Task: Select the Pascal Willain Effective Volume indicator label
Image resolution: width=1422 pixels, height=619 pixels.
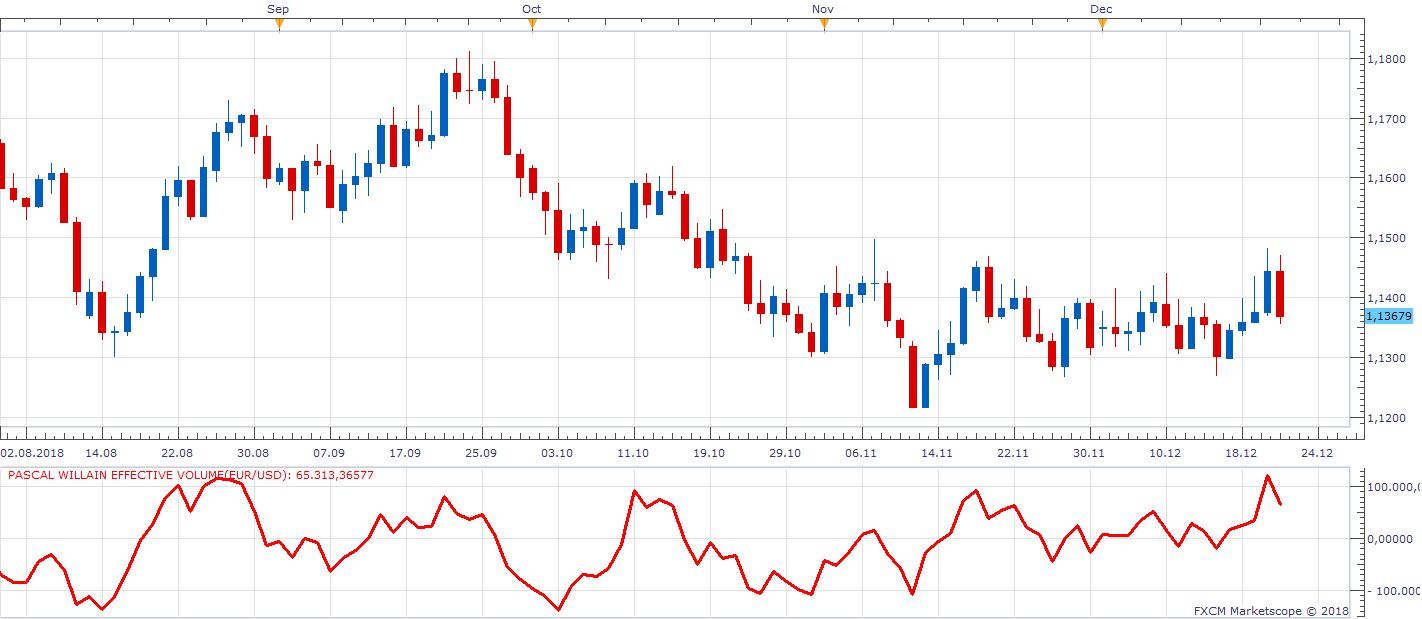Action: click(191, 475)
